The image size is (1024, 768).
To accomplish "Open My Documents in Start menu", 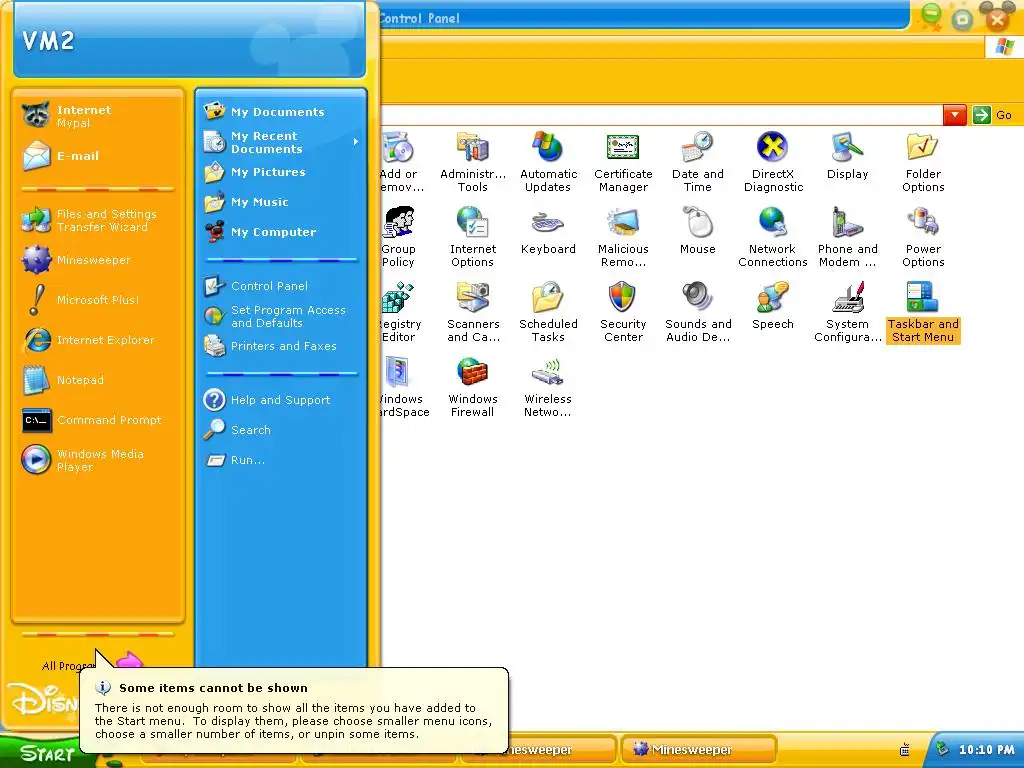I will [x=281, y=112].
